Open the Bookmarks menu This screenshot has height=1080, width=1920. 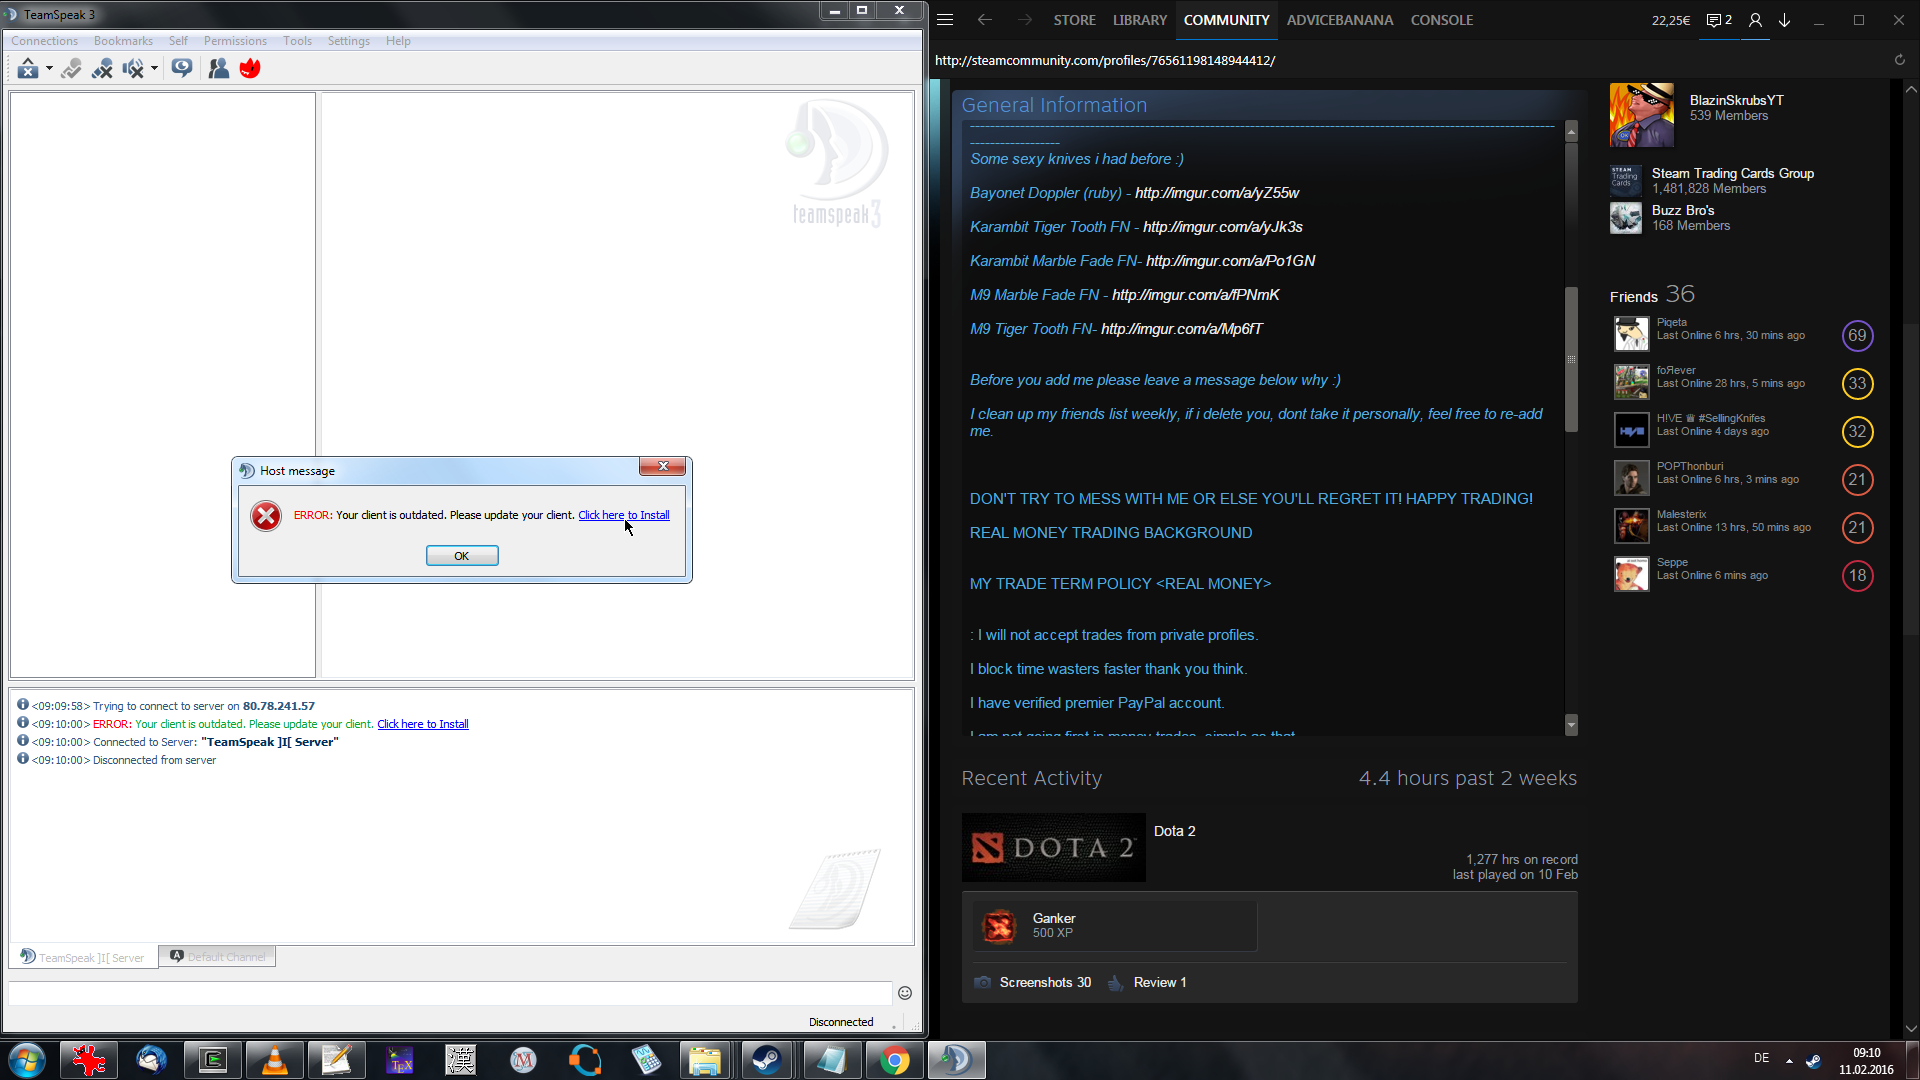(123, 41)
